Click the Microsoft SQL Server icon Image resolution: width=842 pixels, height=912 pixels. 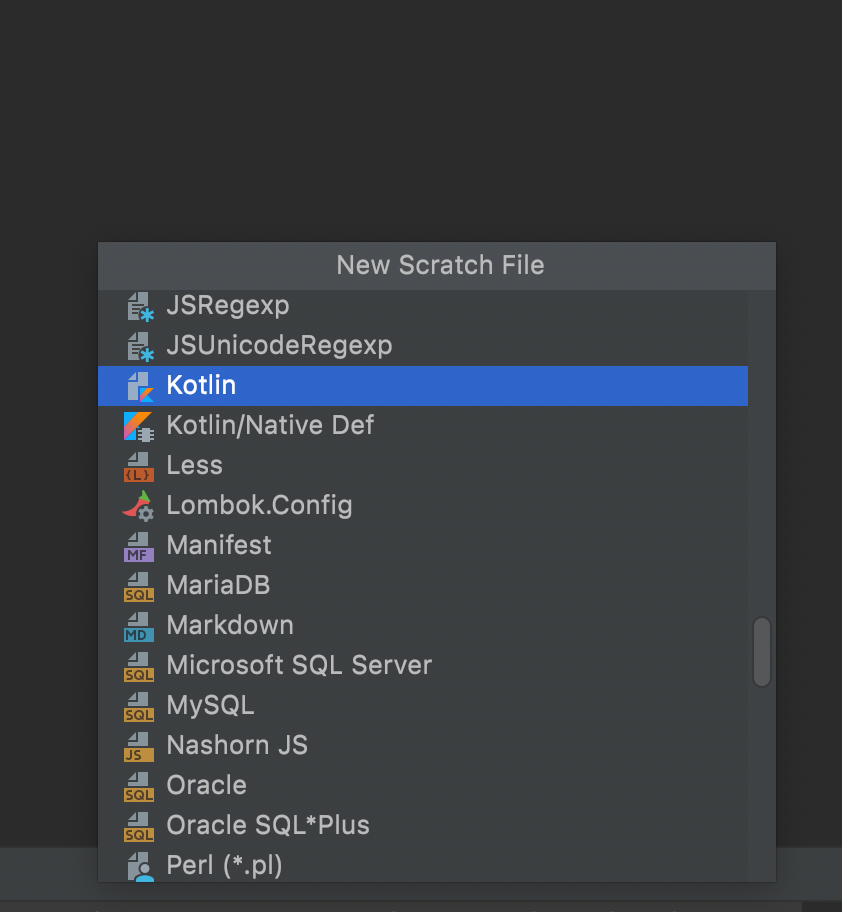coord(138,667)
